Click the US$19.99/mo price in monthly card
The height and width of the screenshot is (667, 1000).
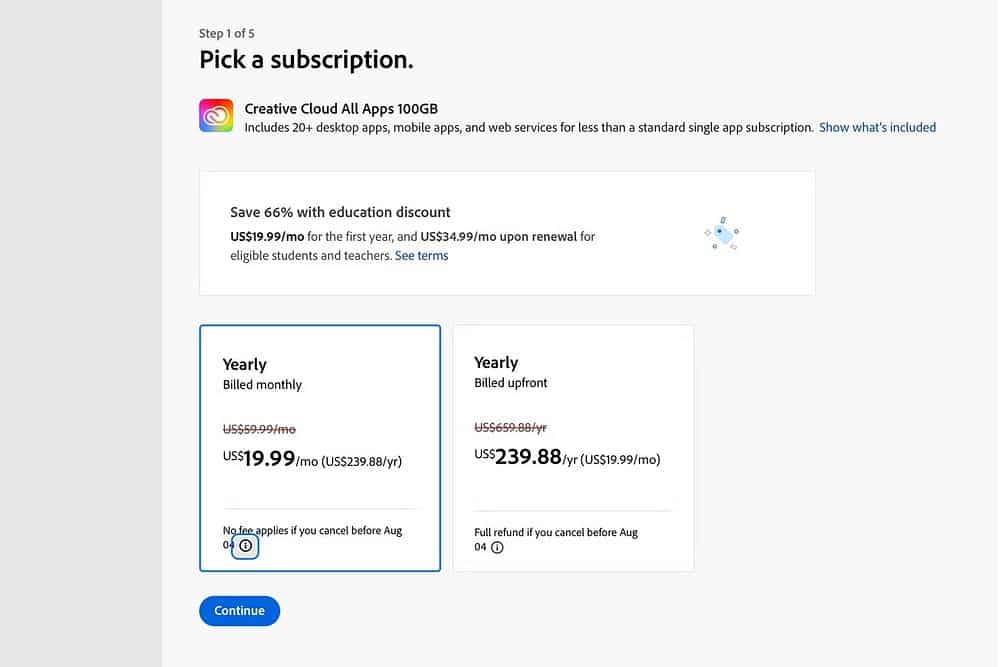260,459
